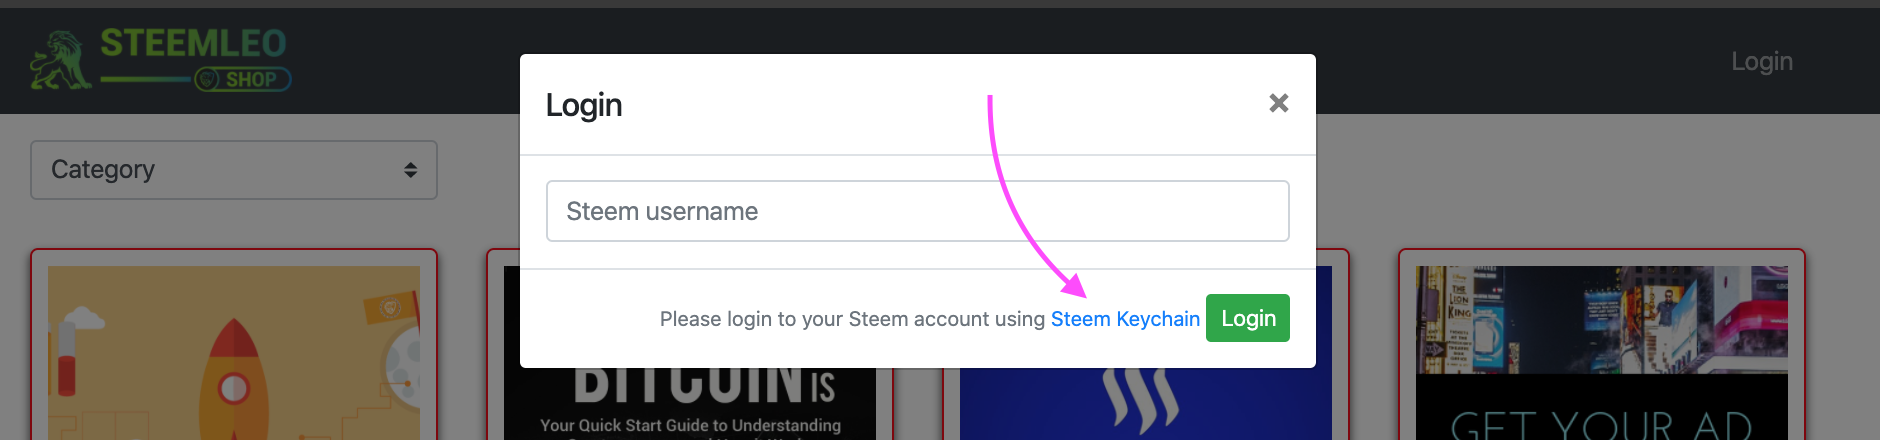Click the SHOP badge under the logo
The width and height of the screenshot is (1880, 440).
[x=243, y=79]
